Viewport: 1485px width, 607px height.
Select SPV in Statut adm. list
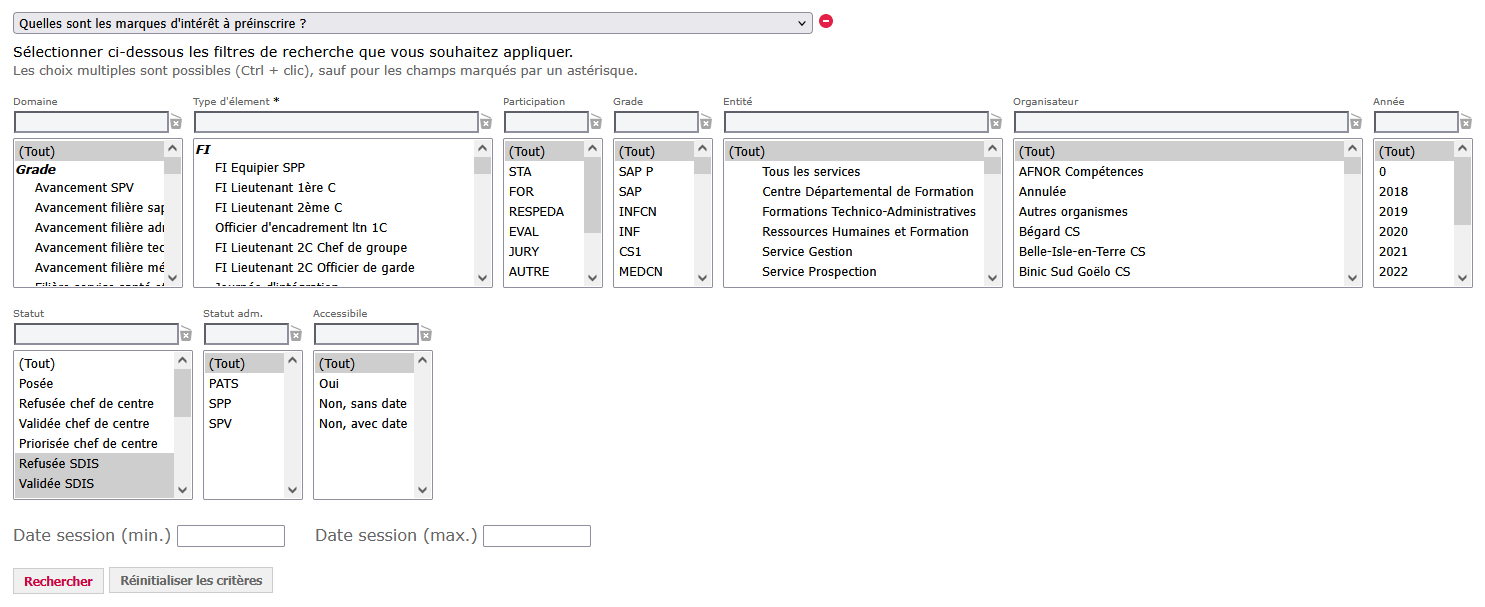point(245,424)
